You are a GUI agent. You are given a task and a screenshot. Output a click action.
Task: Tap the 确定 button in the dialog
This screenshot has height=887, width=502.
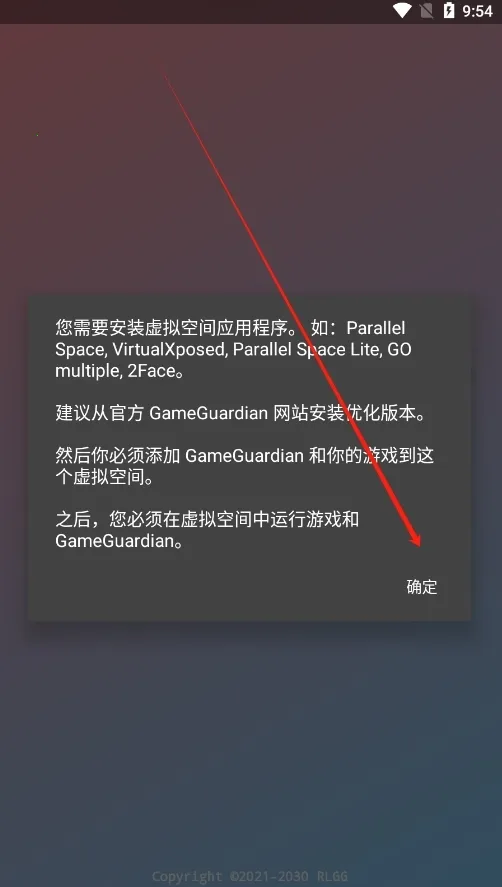tap(422, 587)
